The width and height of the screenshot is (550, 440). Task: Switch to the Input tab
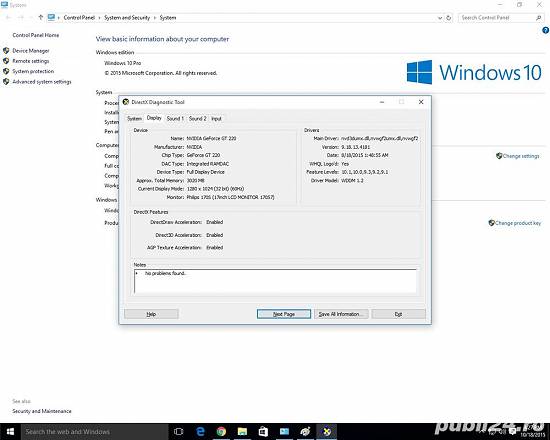216,119
